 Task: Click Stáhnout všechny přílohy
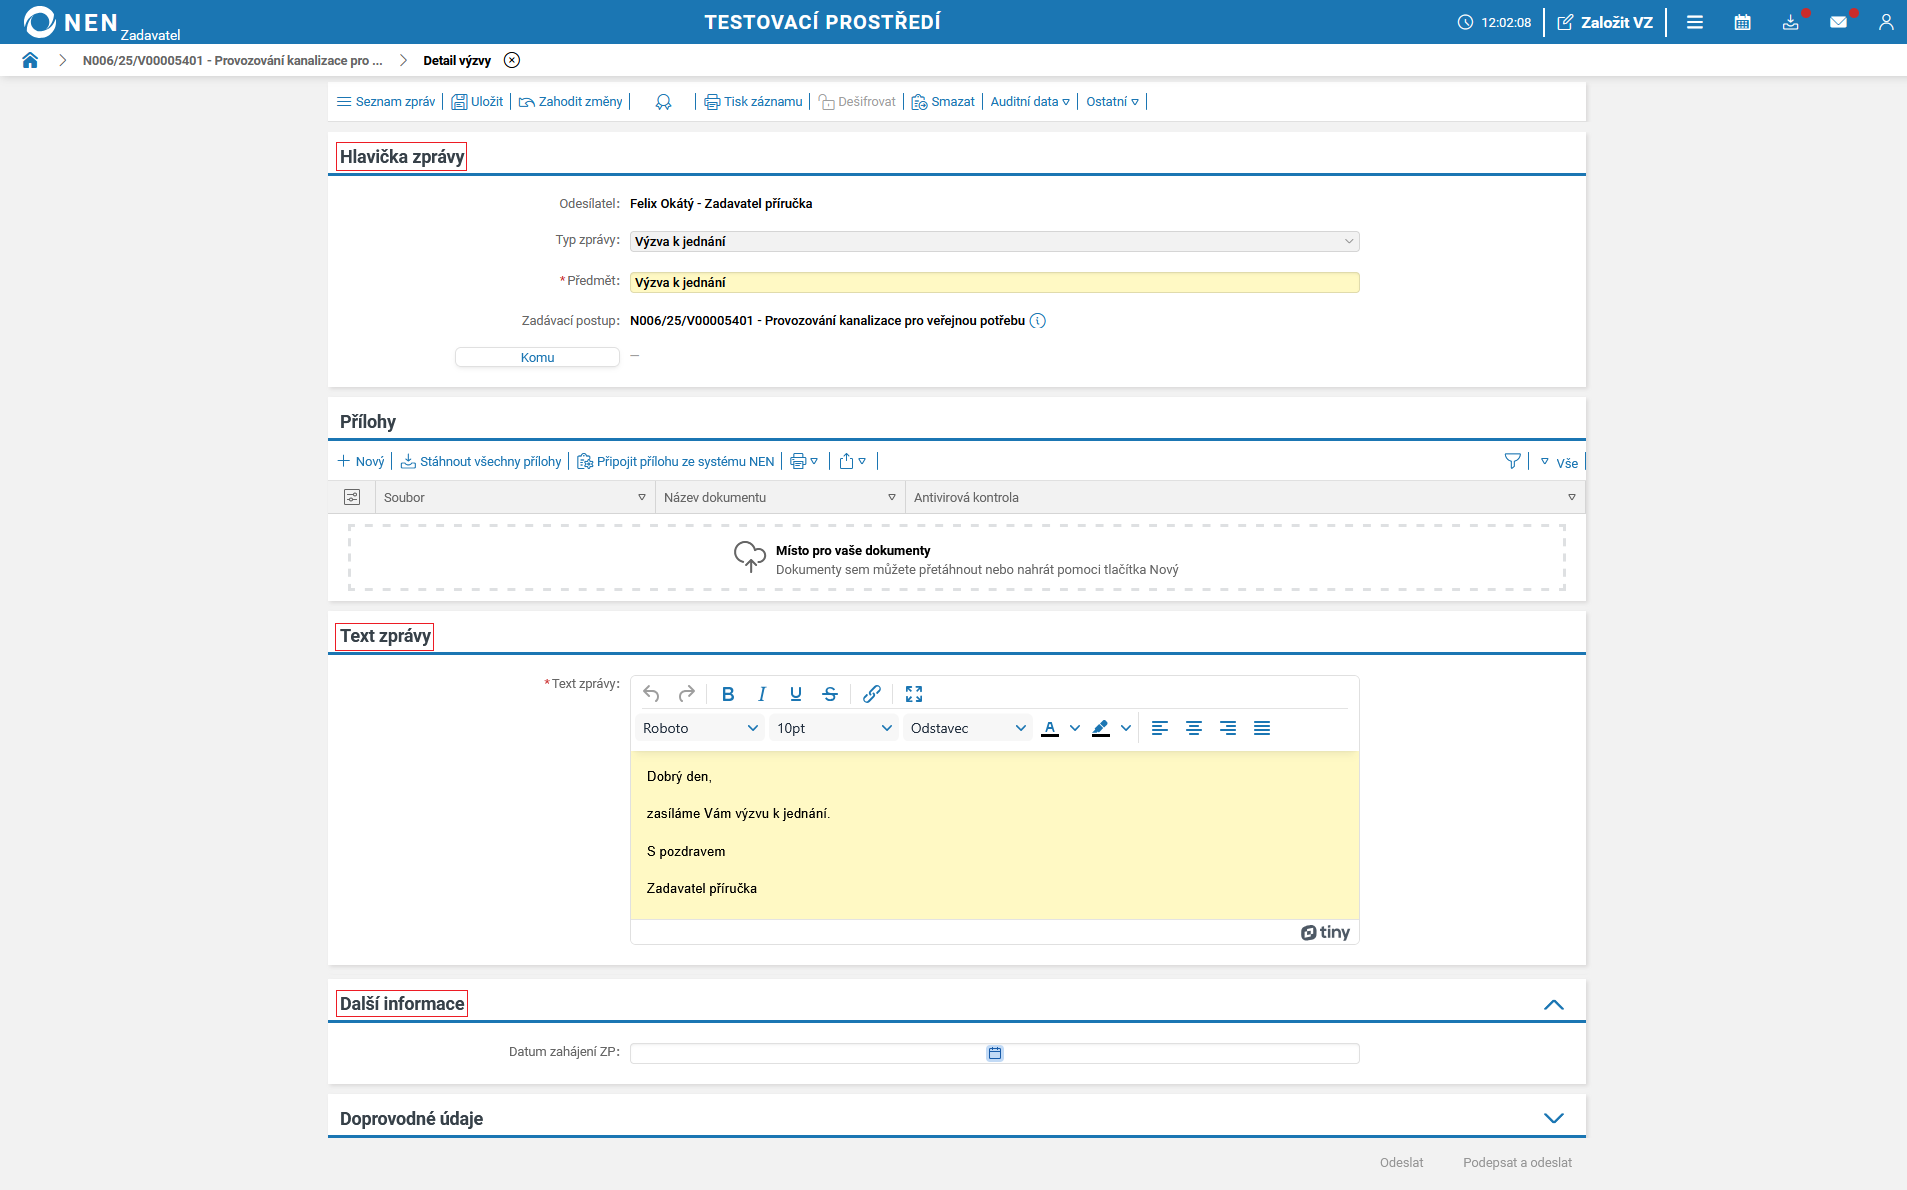[481, 462]
